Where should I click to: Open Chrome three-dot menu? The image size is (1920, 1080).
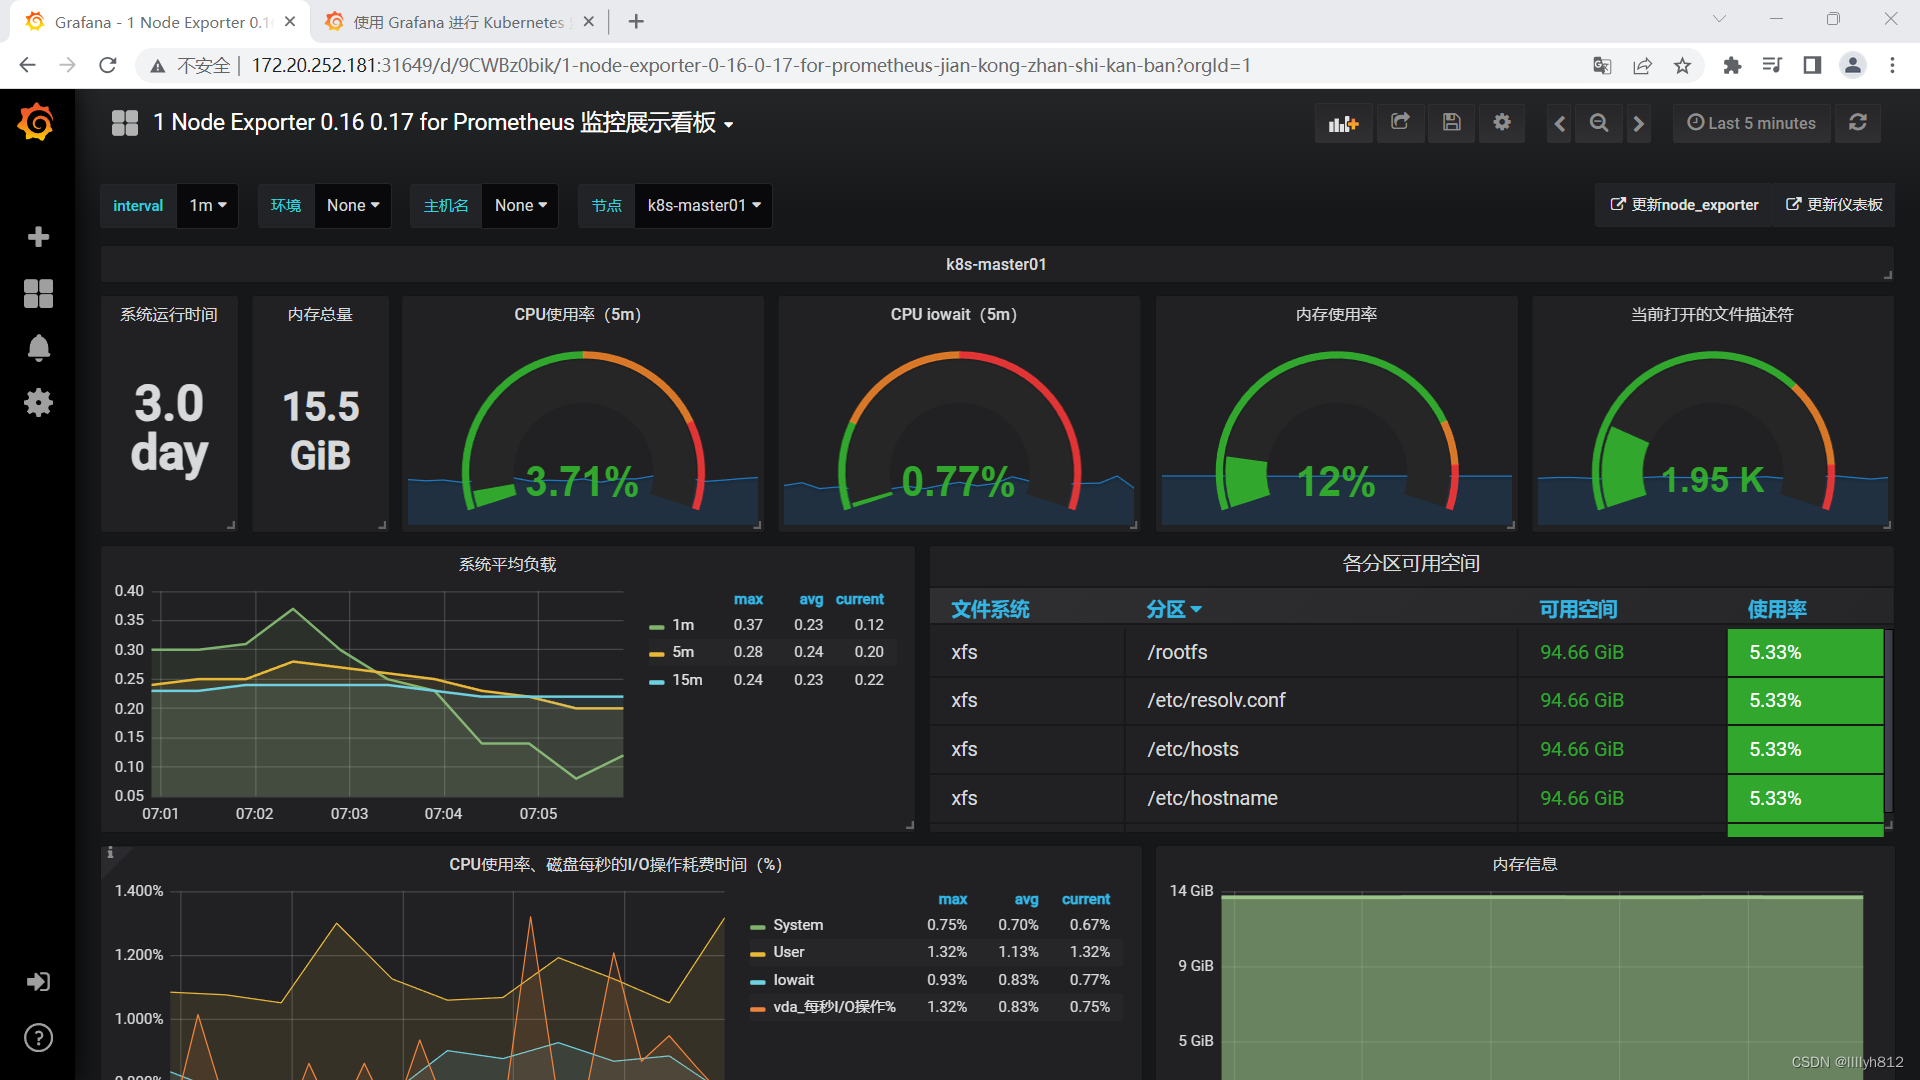click(x=1892, y=66)
